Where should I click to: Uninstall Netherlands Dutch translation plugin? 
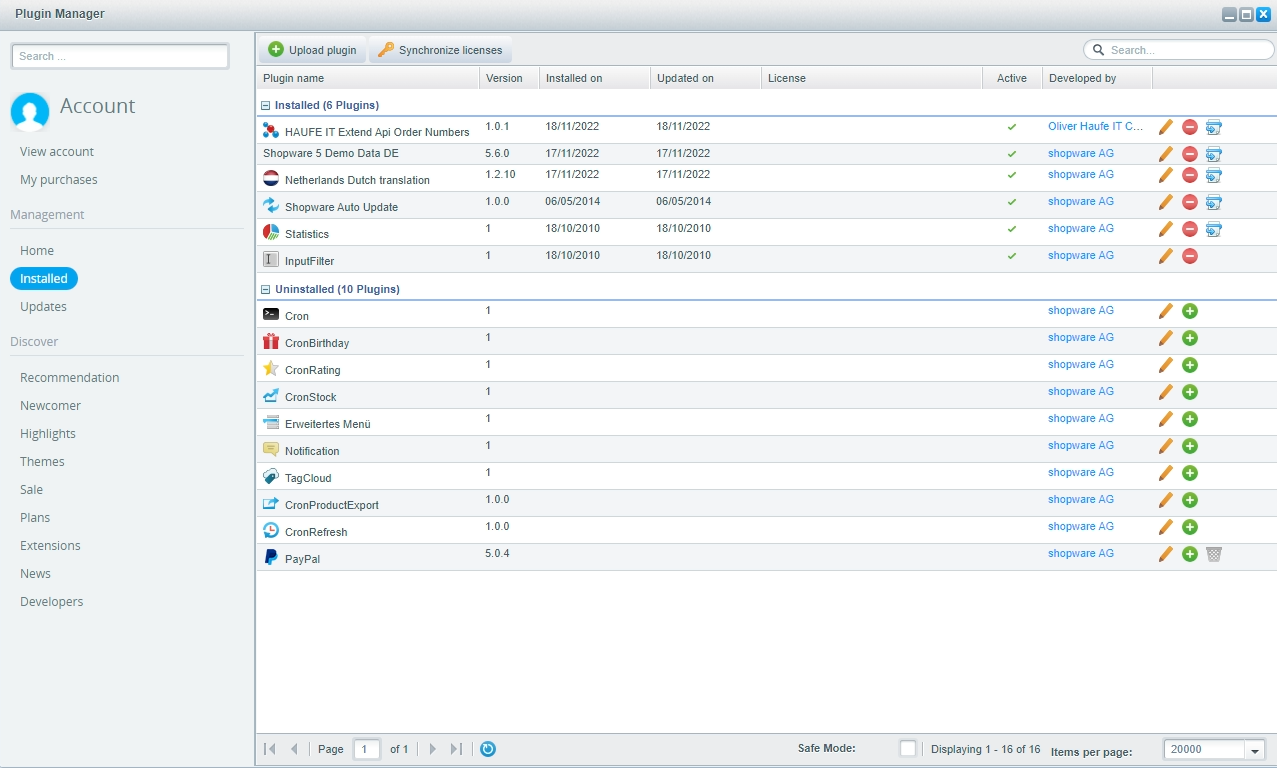[1190, 175]
